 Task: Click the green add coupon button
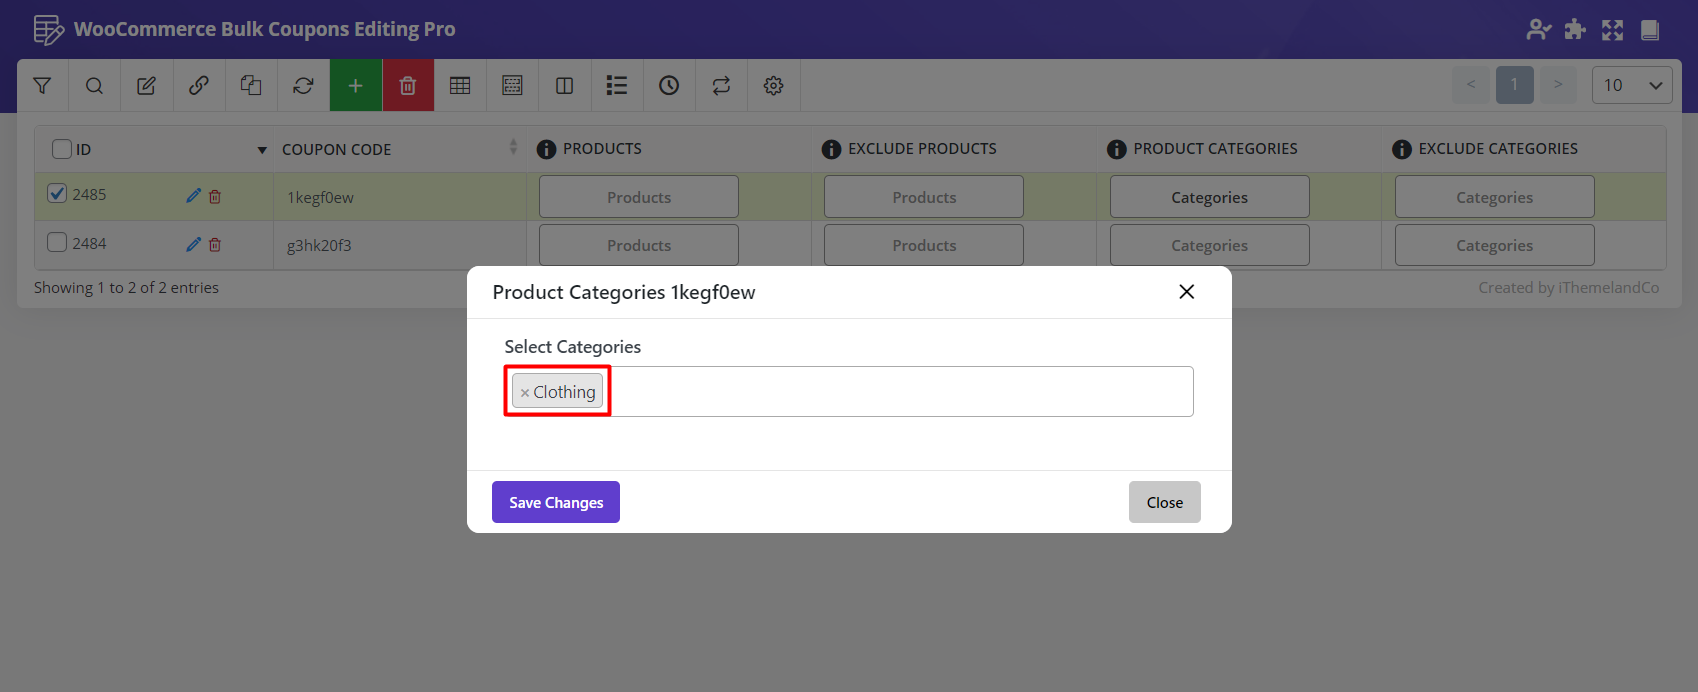[355, 86]
